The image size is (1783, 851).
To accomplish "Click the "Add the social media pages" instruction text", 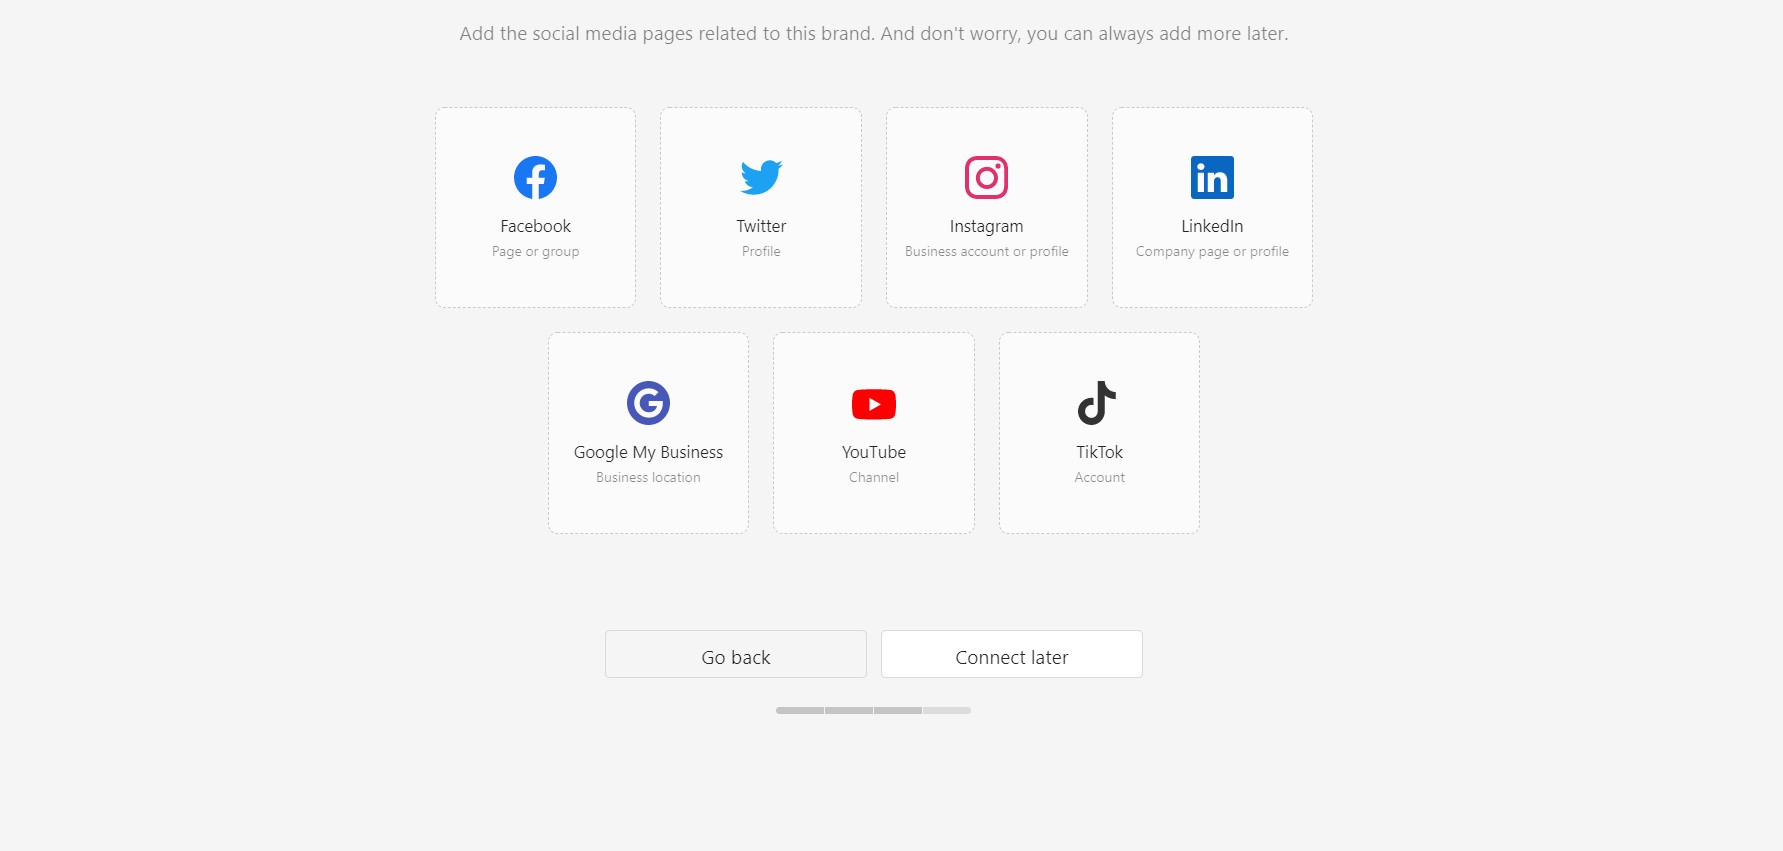I will [874, 34].
